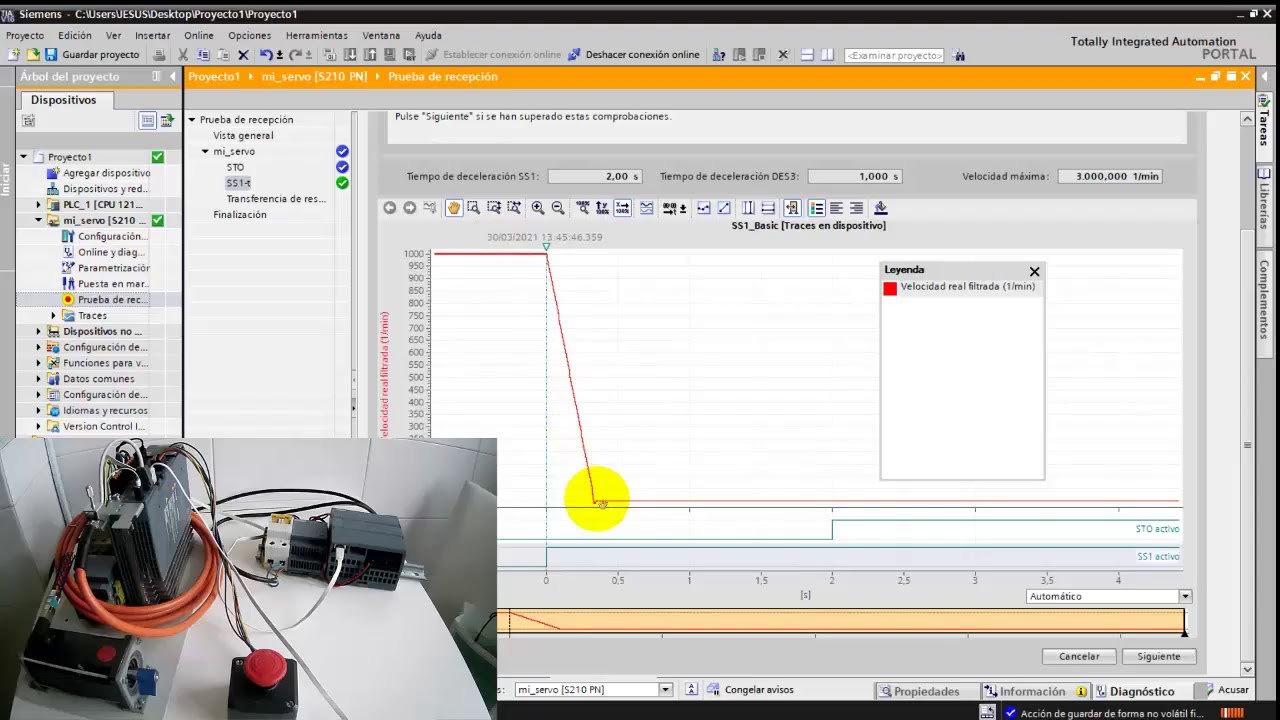Click the arrange in tracks icon
Screen dimensions: 1280x720
(x=646, y=208)
